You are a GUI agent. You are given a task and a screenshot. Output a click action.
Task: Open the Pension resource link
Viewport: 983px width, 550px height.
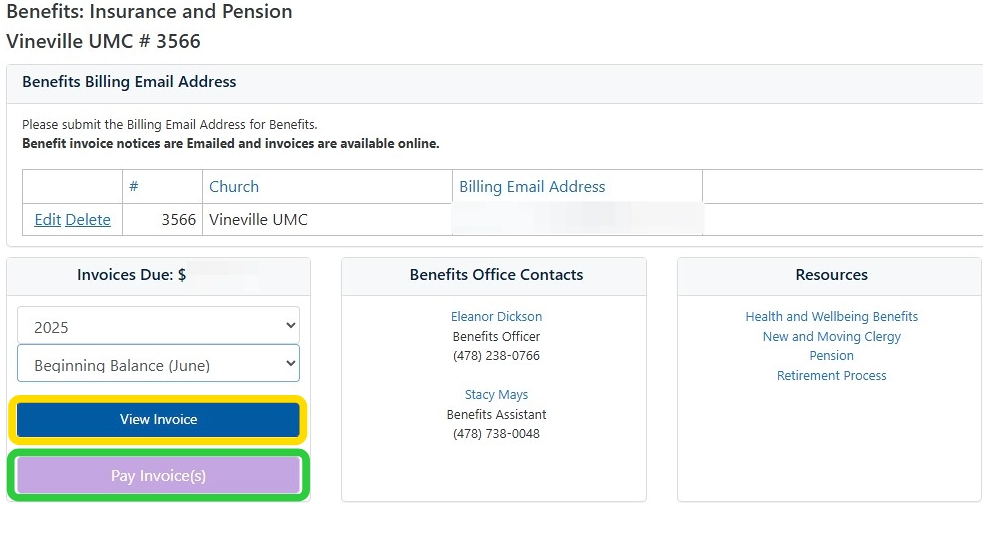click(831, 356)
